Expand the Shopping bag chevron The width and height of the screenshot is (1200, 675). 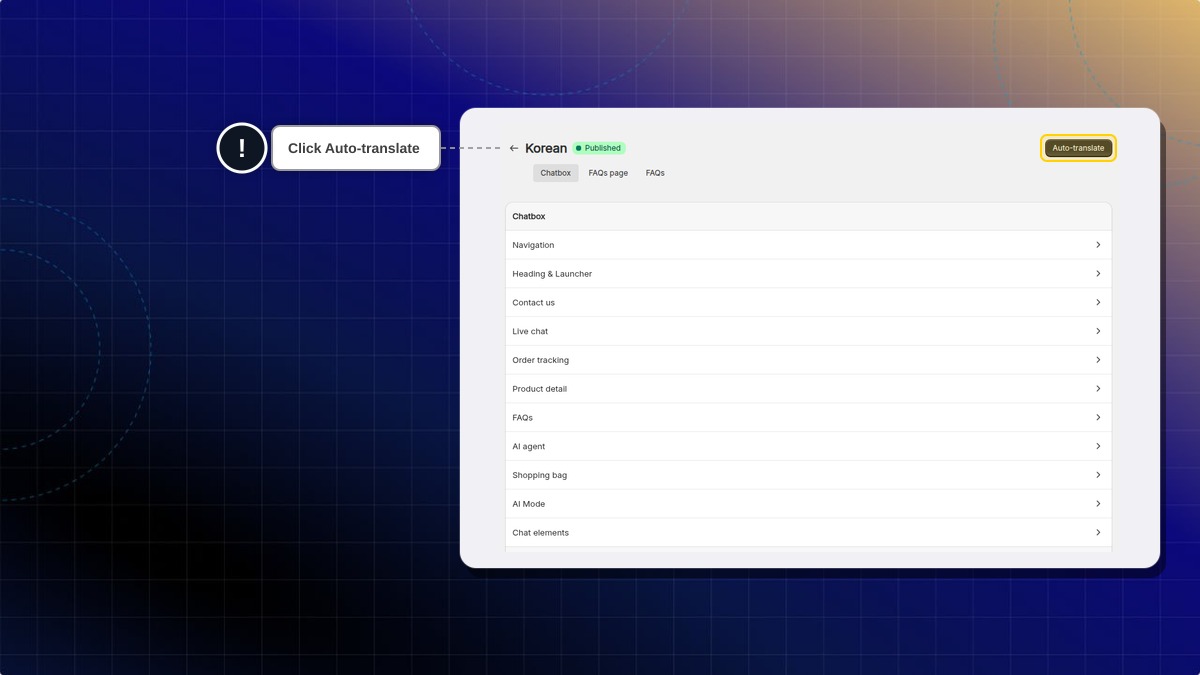pyautogui.click(x=1098, y=475)
